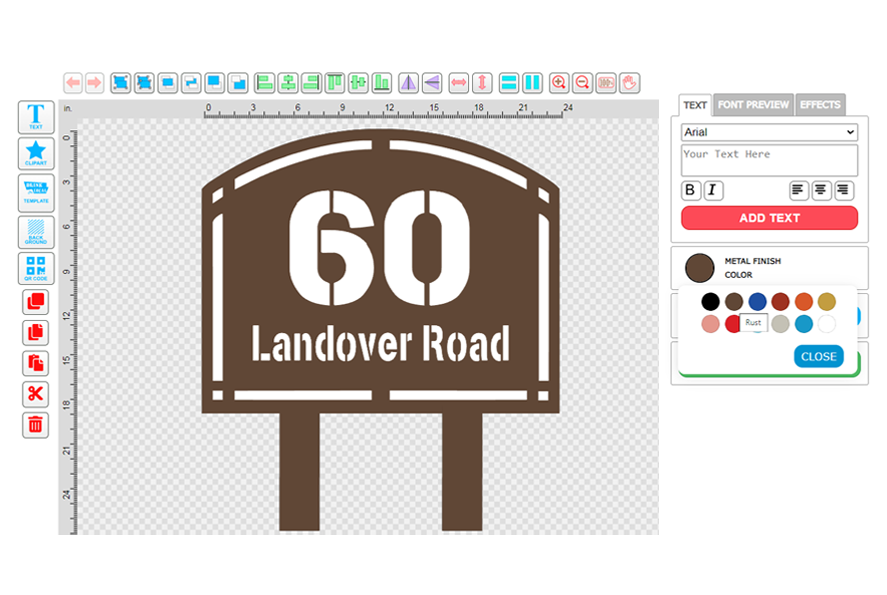Image resolution: width=887 pixels, height=595 pixels.
Task: Open the Clipart star tool
Action: [x=36, y=153]
